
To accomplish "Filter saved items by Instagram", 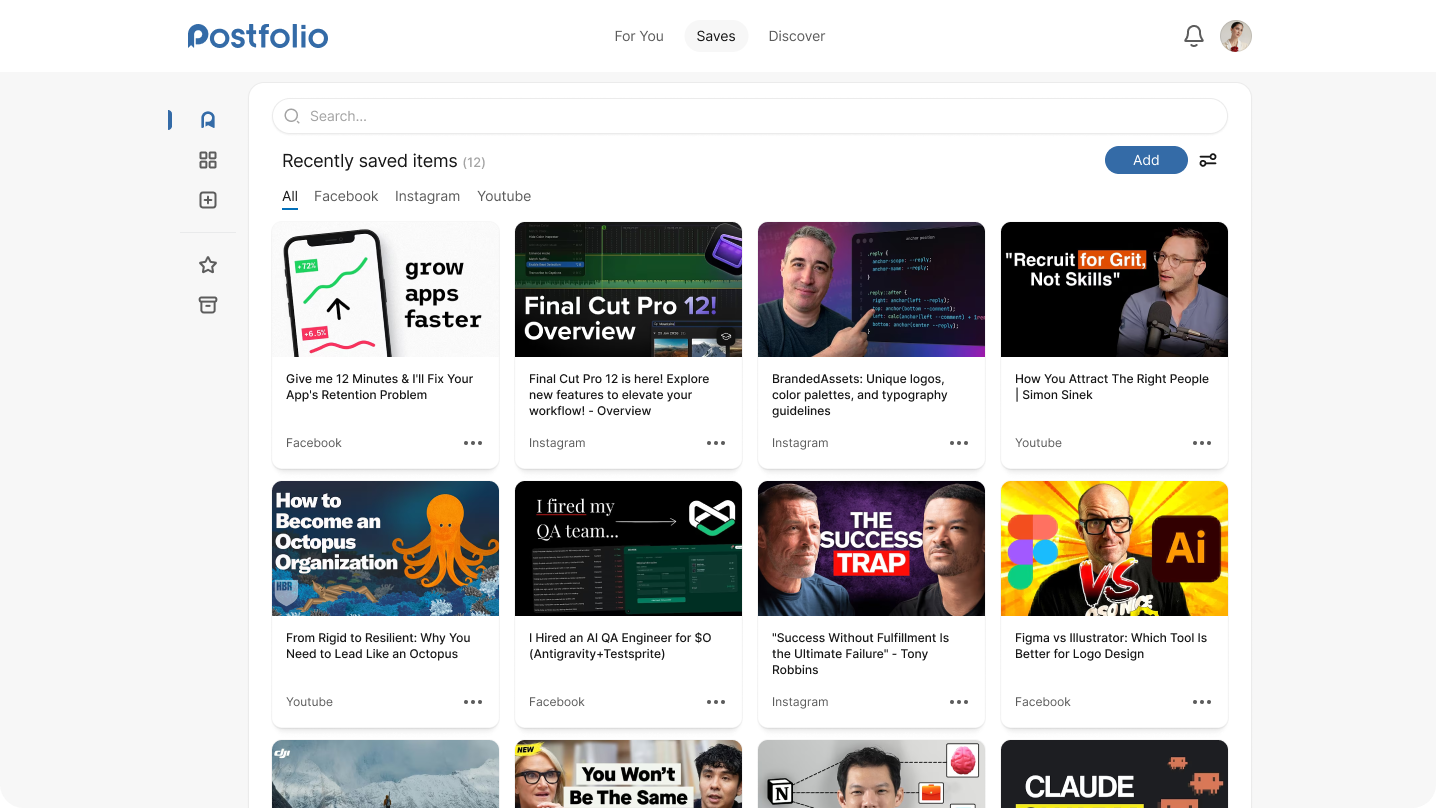I will click(x=427, y=196).
